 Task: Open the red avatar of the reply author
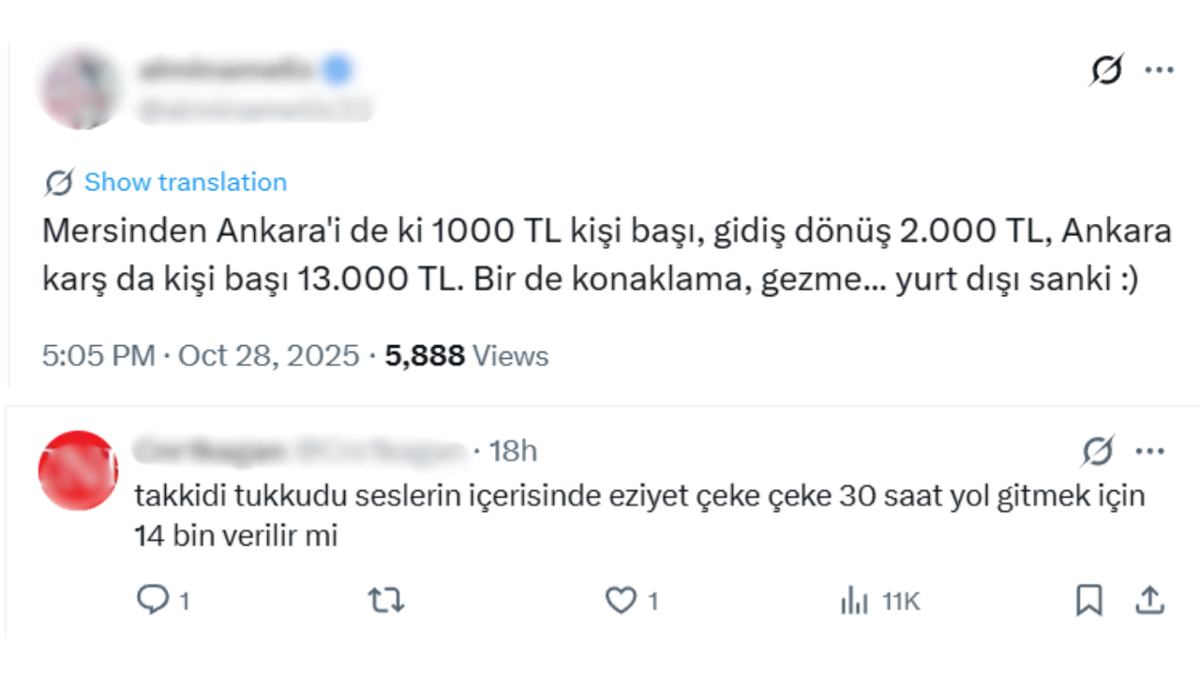(x=78, y=470)
